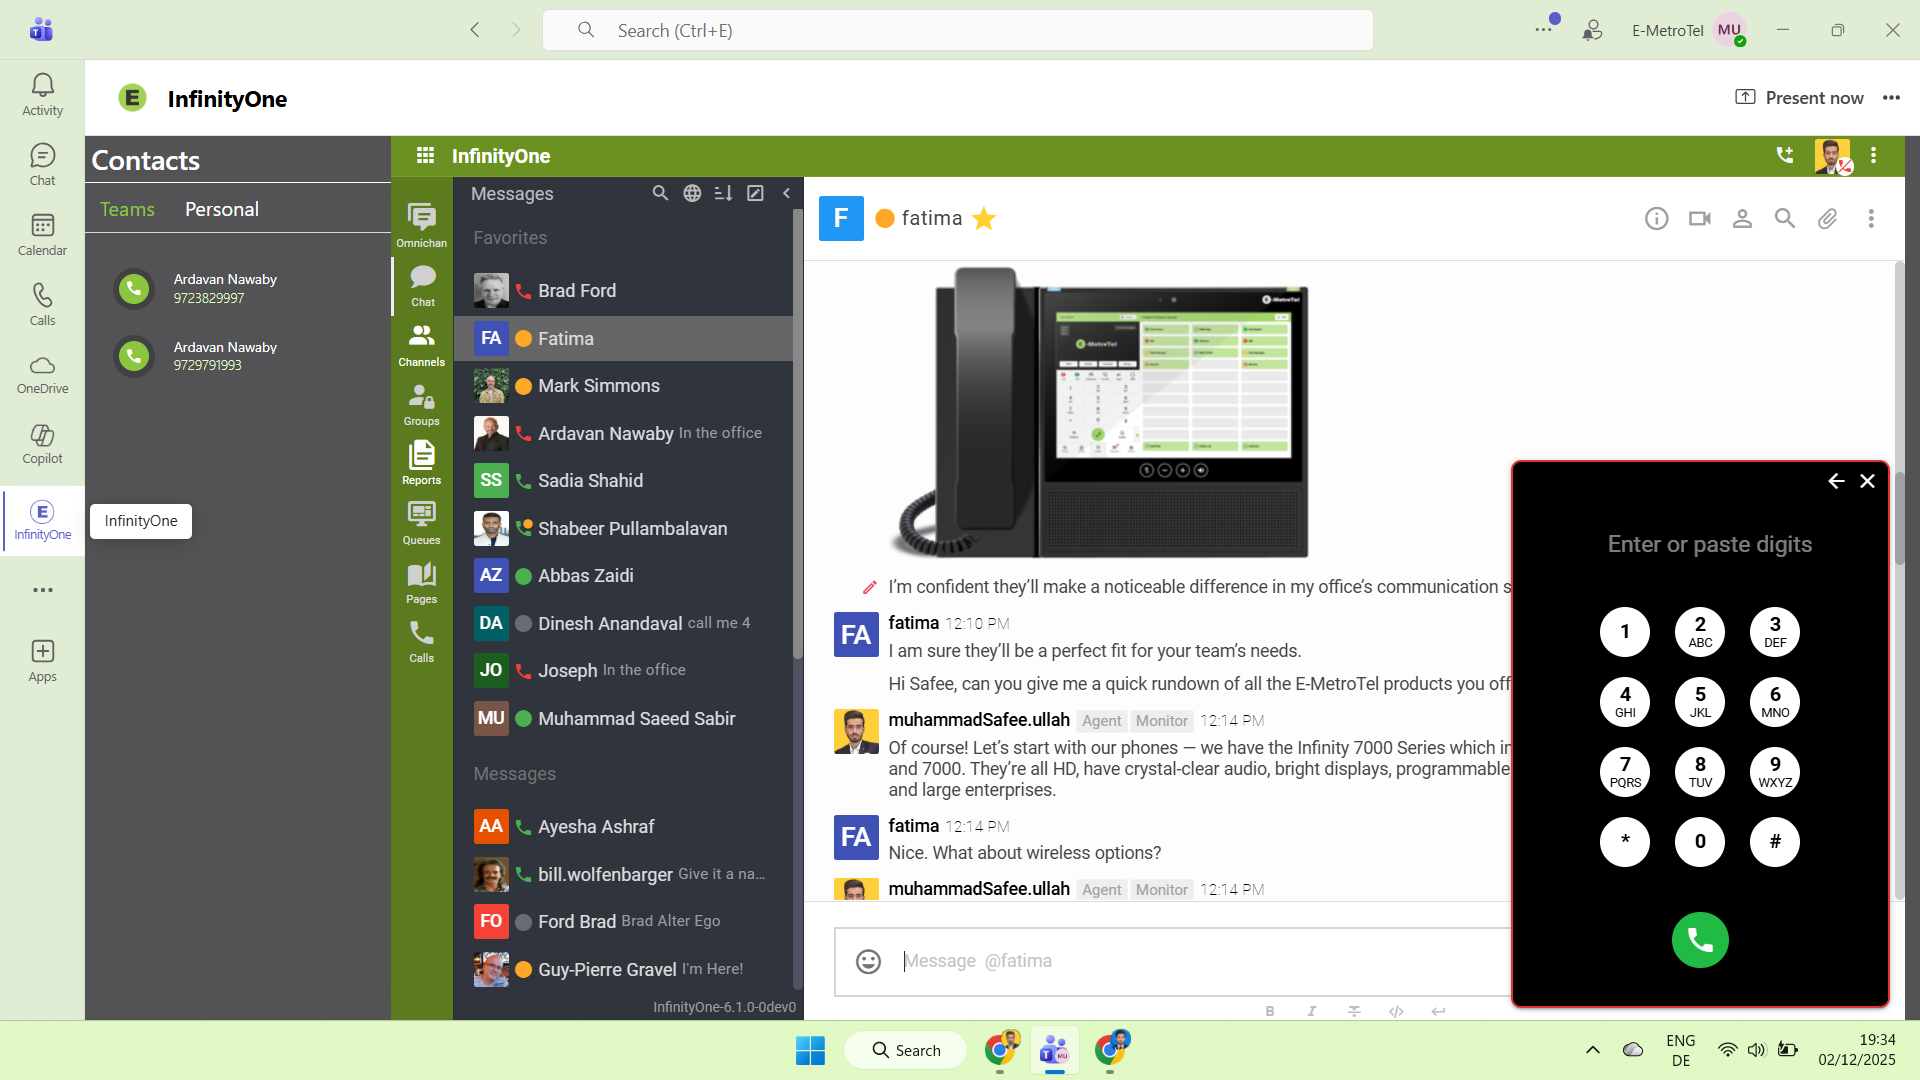
Task: Switch to the Personal contacts tab
Action: (x=222, y=209)
